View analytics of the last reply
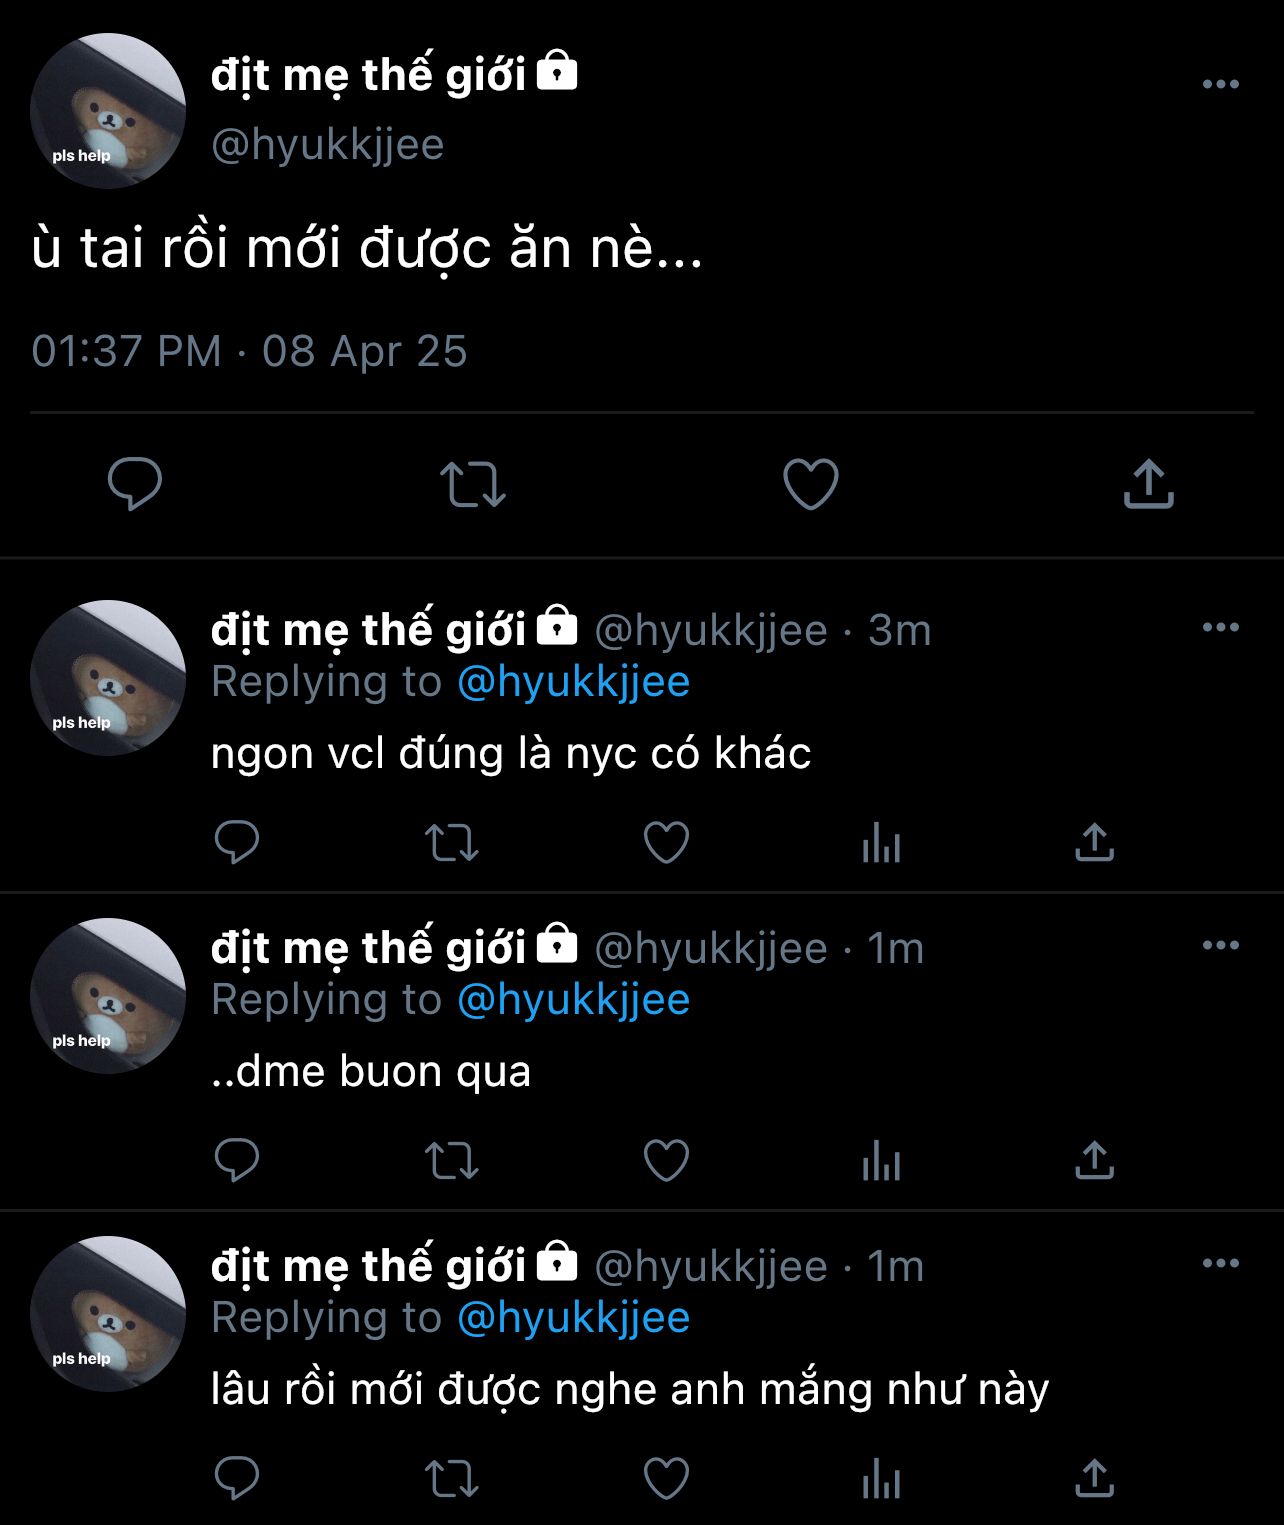Viewport: 1284px width, 1525px height. tap(881, 1480)
